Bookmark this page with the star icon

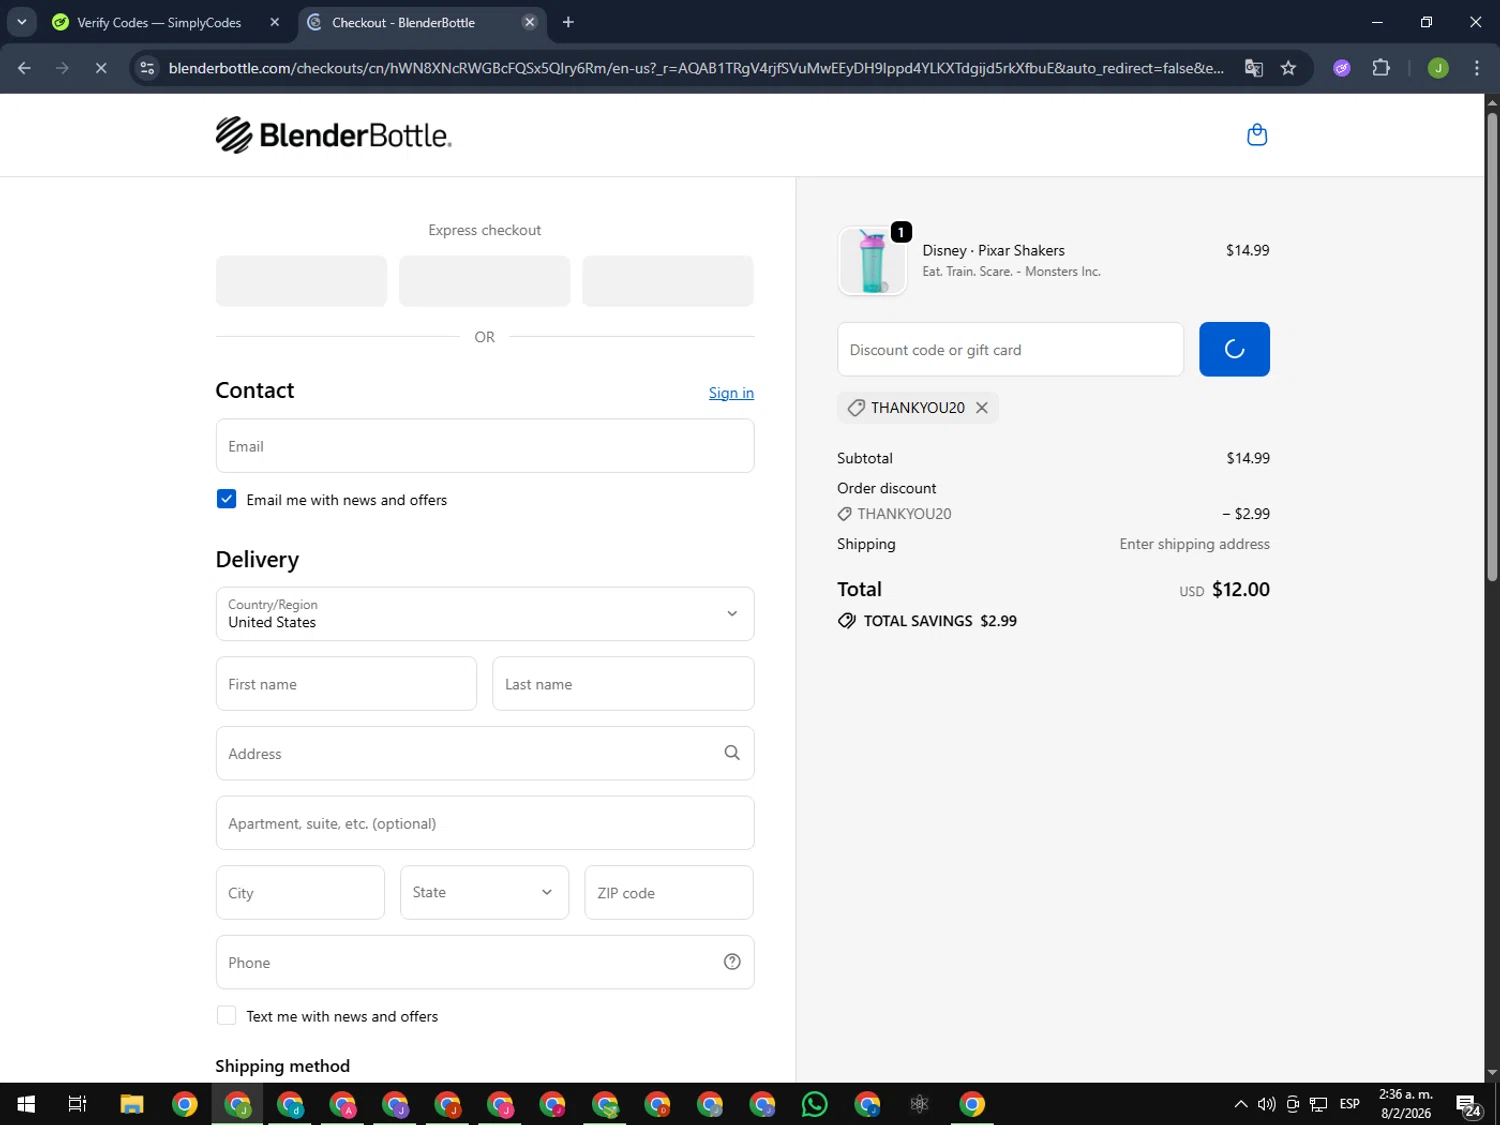click(x=1288, y=68)
